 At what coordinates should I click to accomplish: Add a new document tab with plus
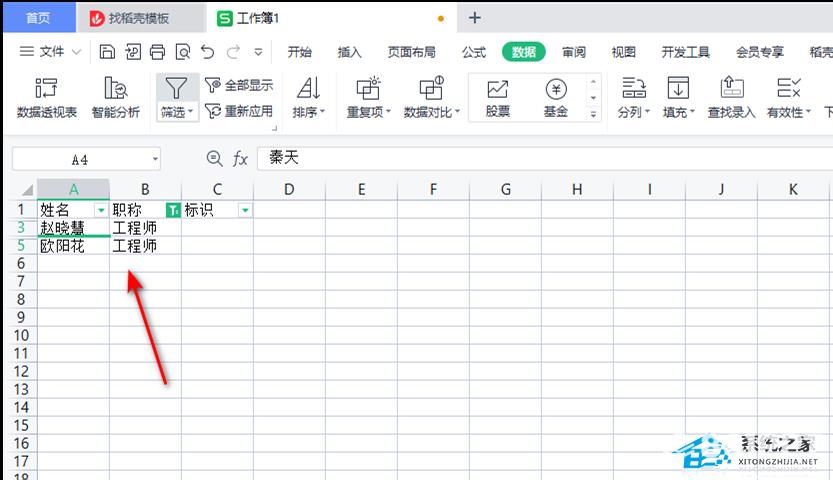(474, 18)
